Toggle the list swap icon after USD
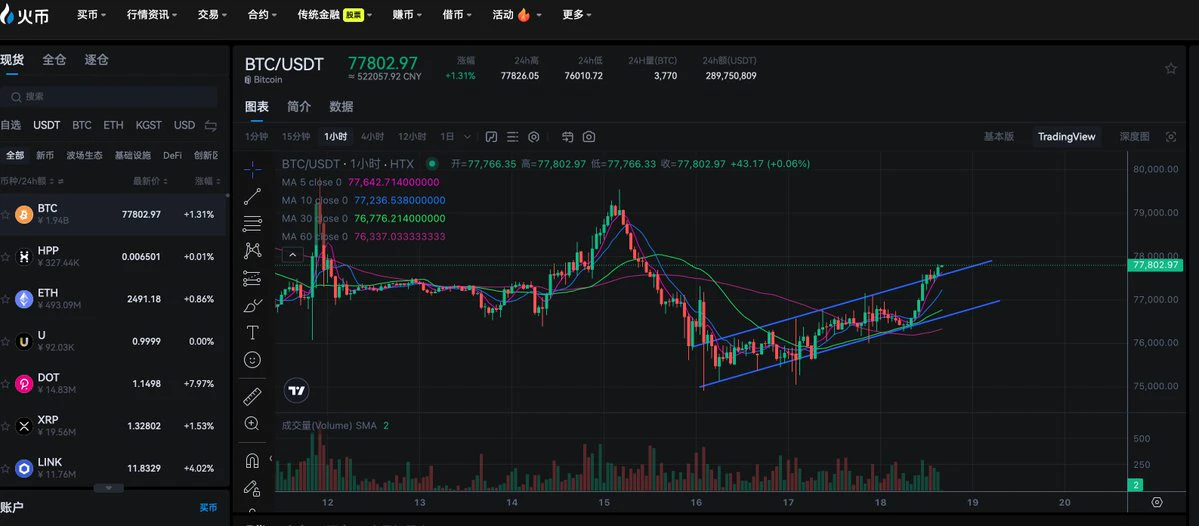The height and width of the screenshot is (526, 1199). [x=211, y=125]
